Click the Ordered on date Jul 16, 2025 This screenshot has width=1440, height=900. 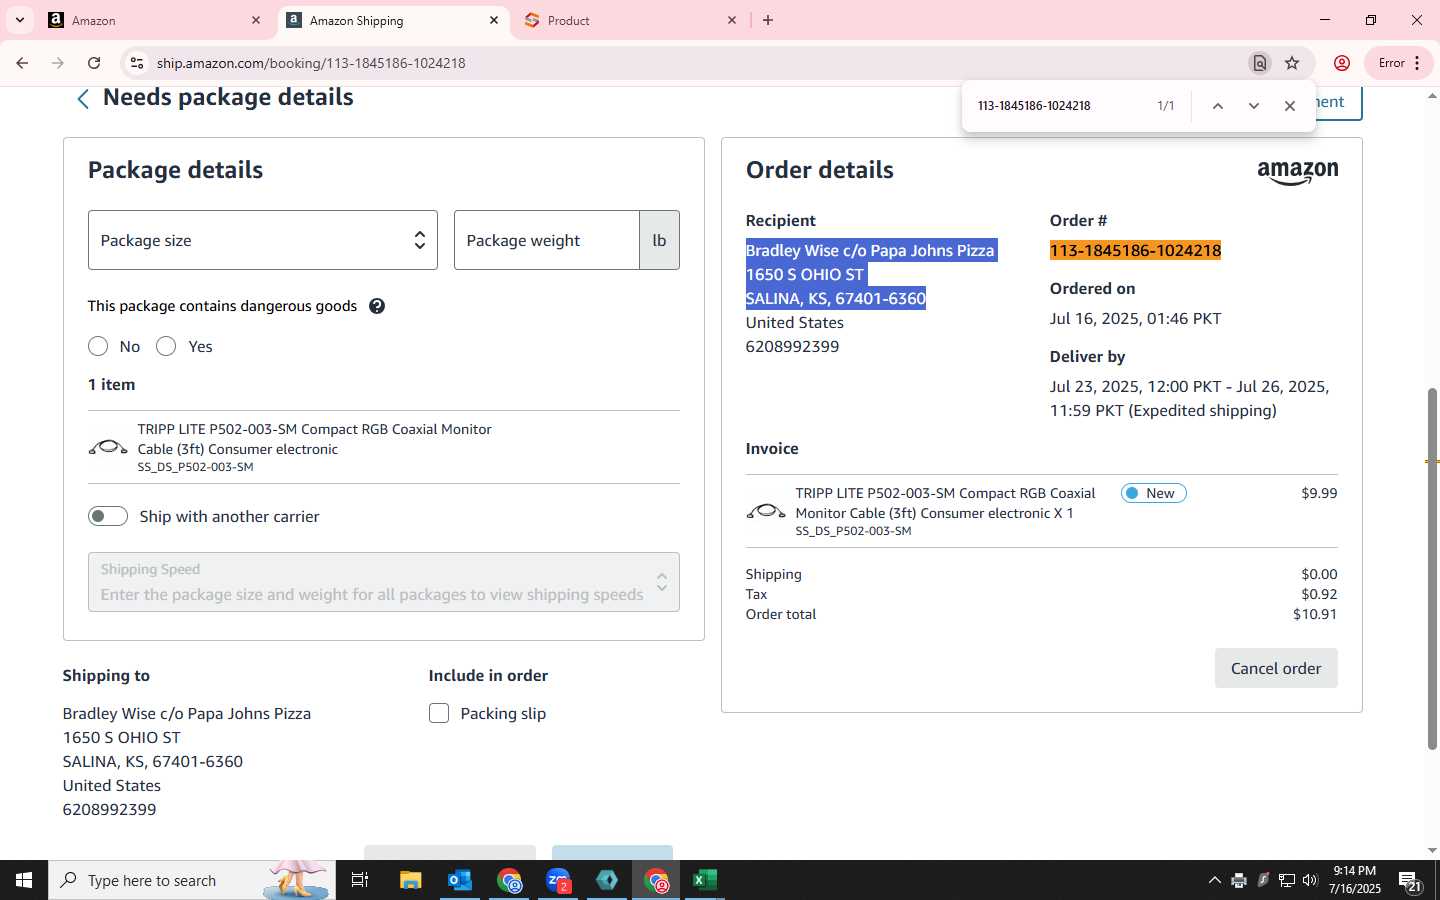pyautogui.click(x=1135, y=318)
